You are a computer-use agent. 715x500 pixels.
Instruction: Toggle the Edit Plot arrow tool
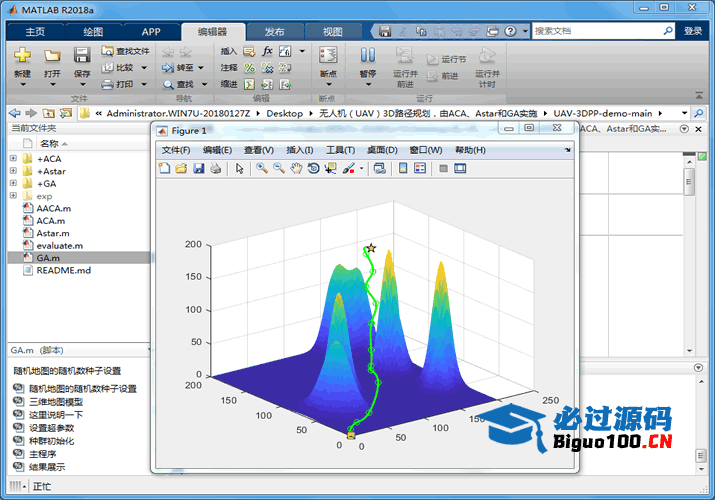pos(240,169)
